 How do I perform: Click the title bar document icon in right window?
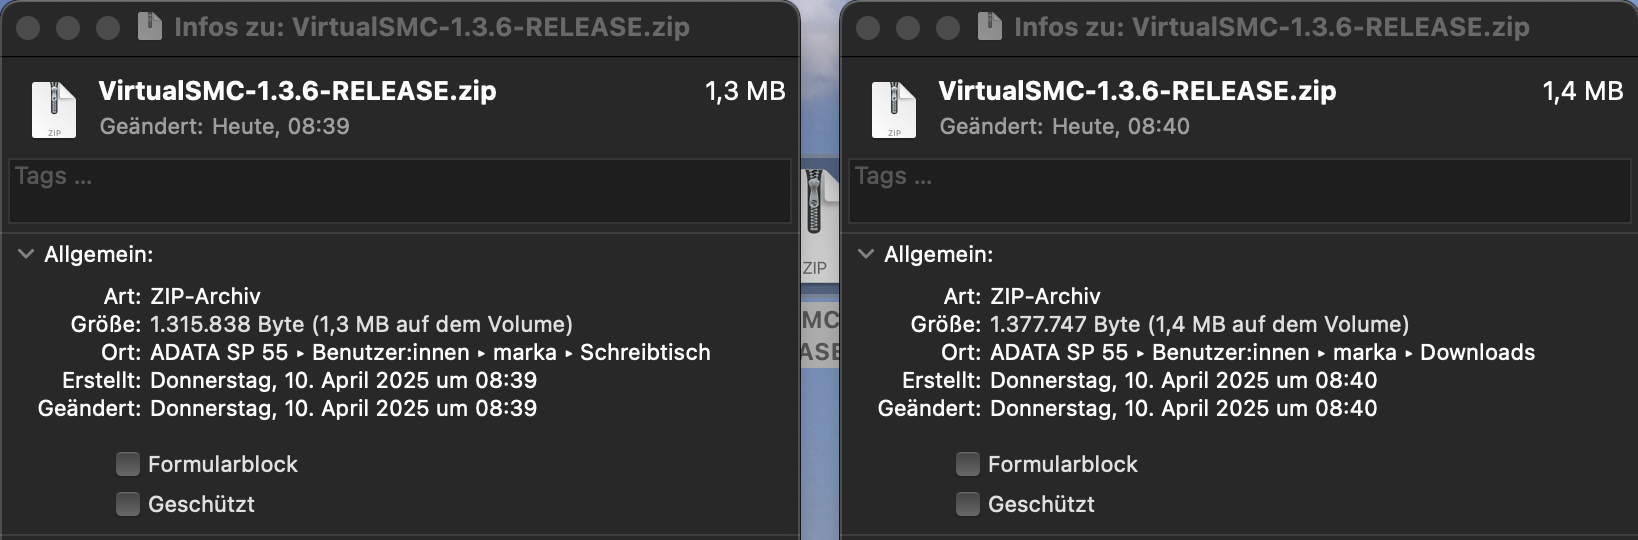[990, 26]
